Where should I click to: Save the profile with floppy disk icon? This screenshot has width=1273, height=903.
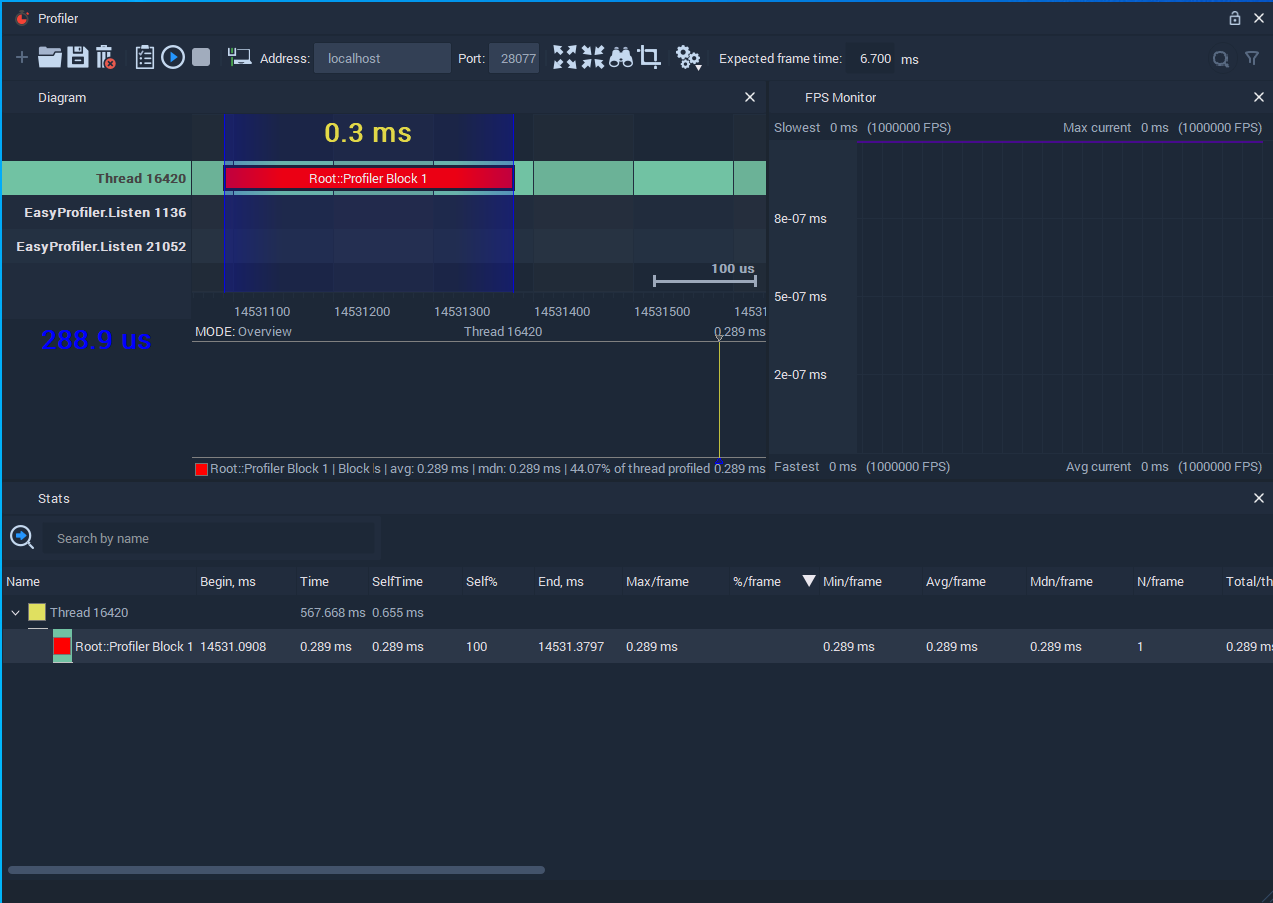[78, 58]
